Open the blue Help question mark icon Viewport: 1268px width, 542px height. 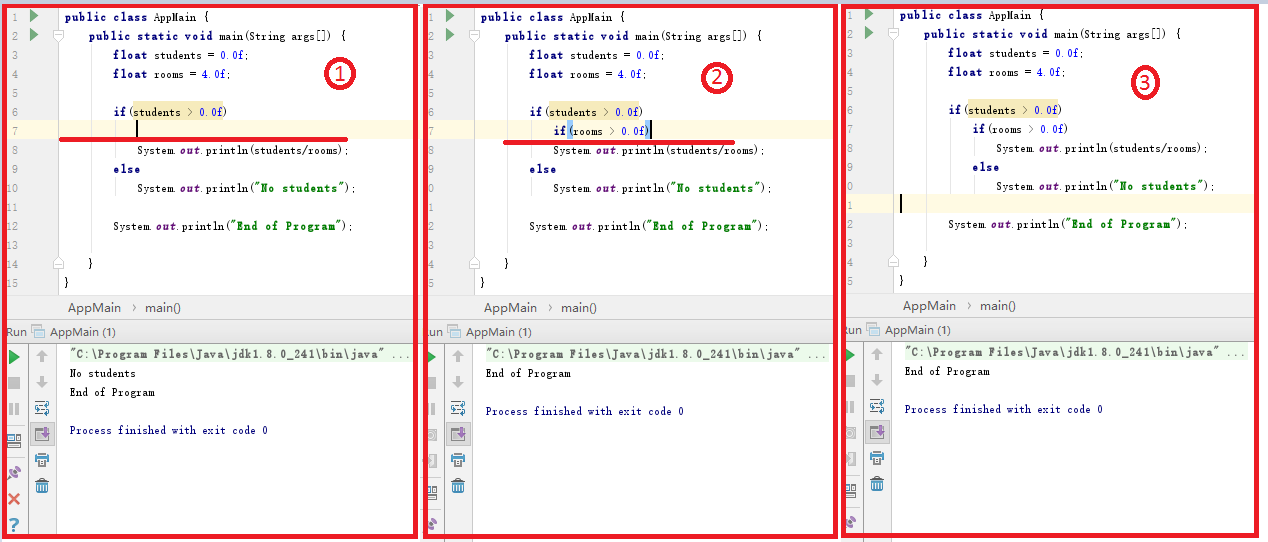coord(14,524)
